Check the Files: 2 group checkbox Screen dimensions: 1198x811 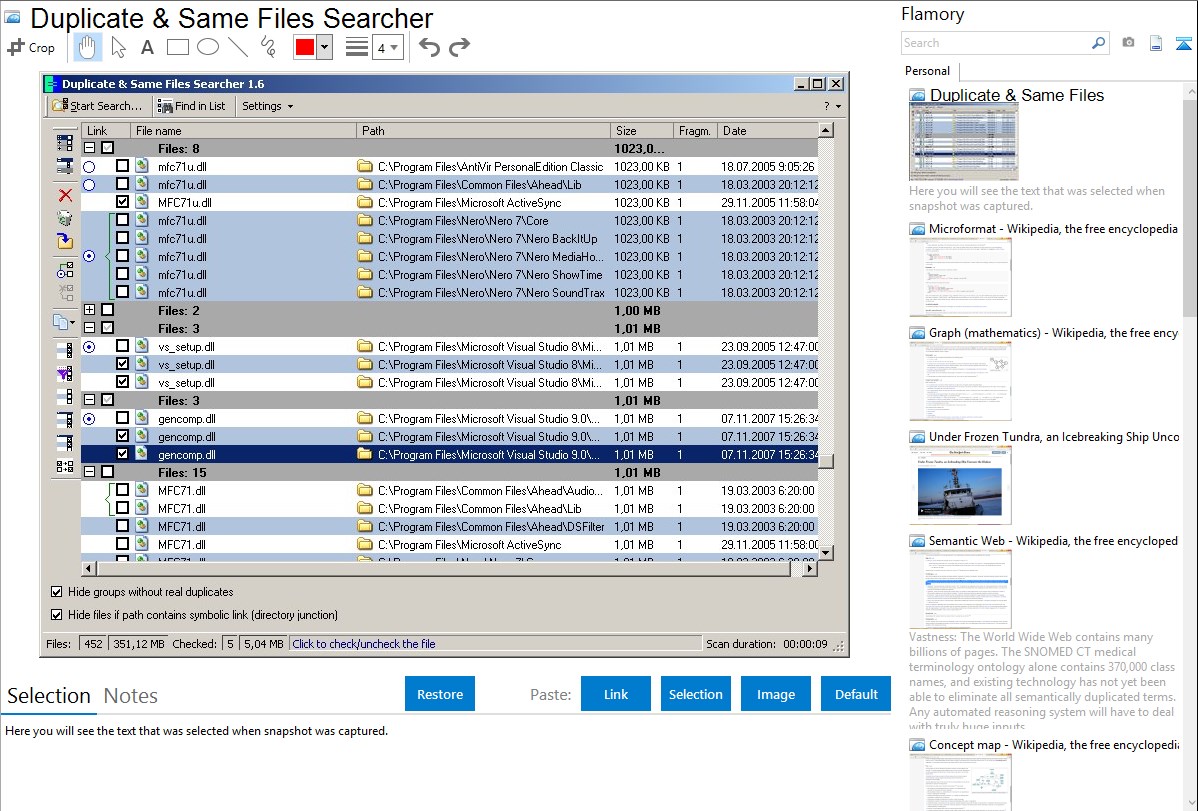click(x=108, y=310)
